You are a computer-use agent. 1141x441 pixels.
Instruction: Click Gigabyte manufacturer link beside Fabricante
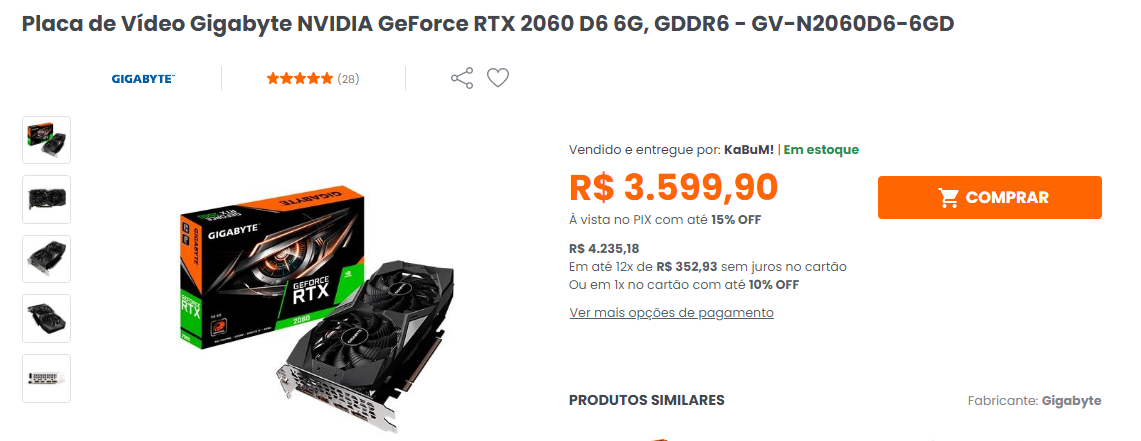click(x=1071, y=401)
